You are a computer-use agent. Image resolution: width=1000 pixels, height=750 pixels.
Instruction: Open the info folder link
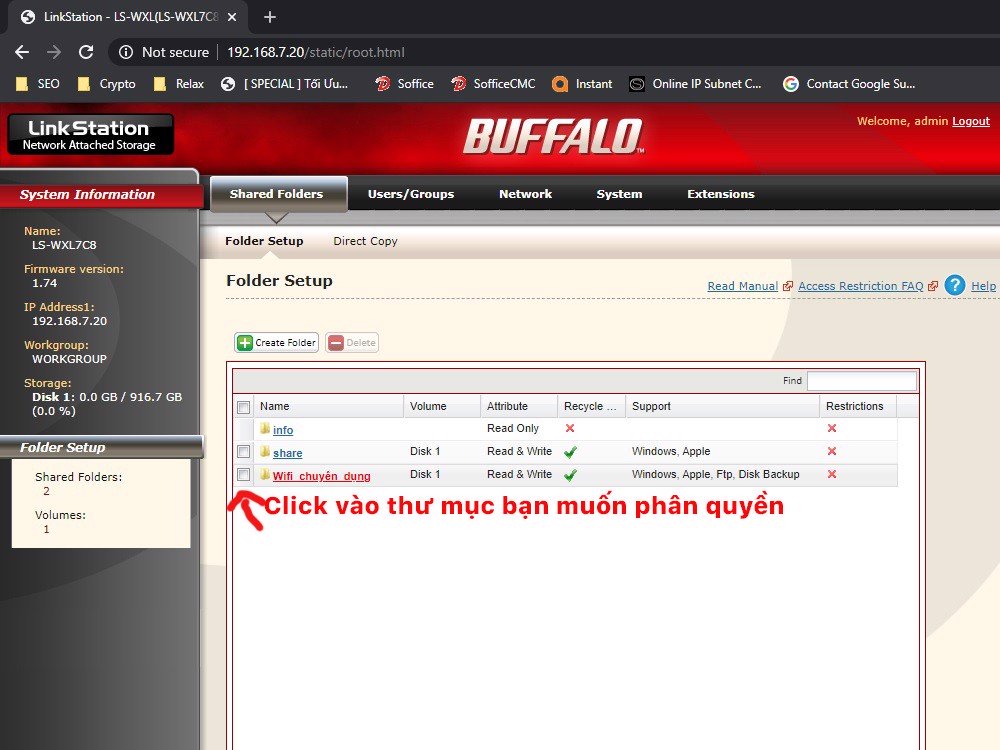pyautogui.click(x=283, y=430)
